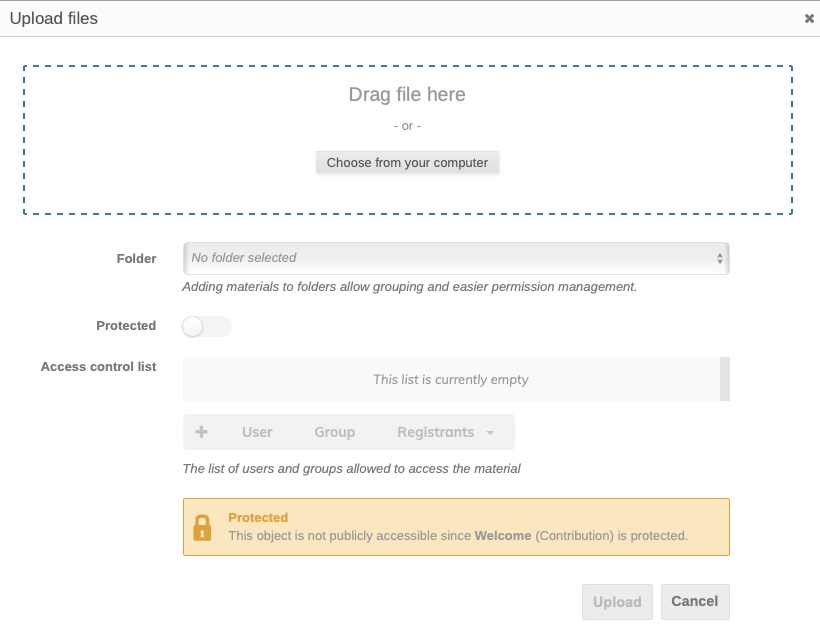The image size is (820, 640).
Task: Cancel the file upload
Action: click(x=695, y=602)
